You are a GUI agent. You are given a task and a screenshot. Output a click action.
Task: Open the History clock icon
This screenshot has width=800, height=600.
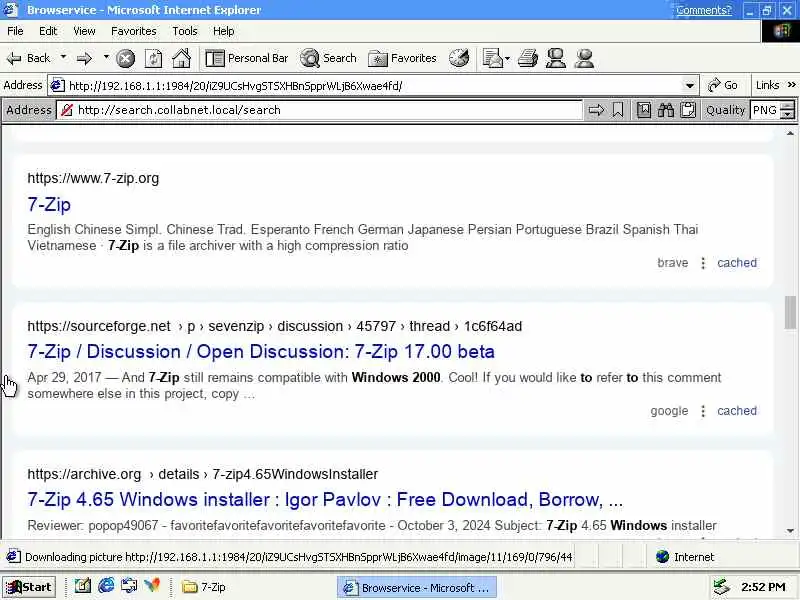(459, 58)
